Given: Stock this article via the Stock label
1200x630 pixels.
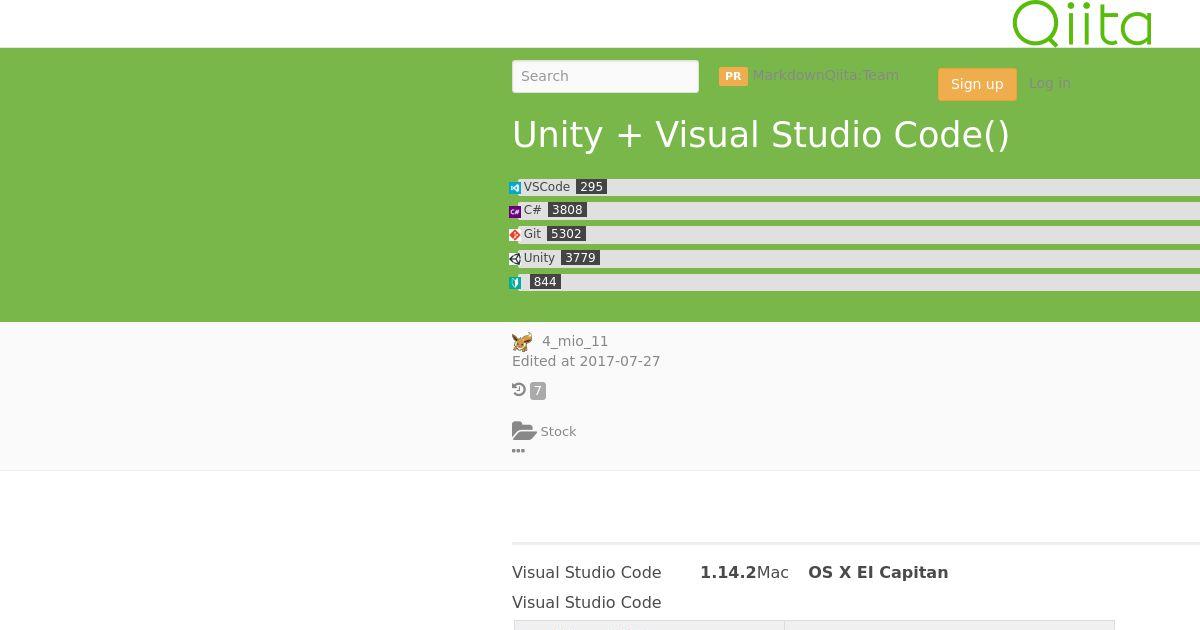Looking at the screenshot, I should coord(558,432).
